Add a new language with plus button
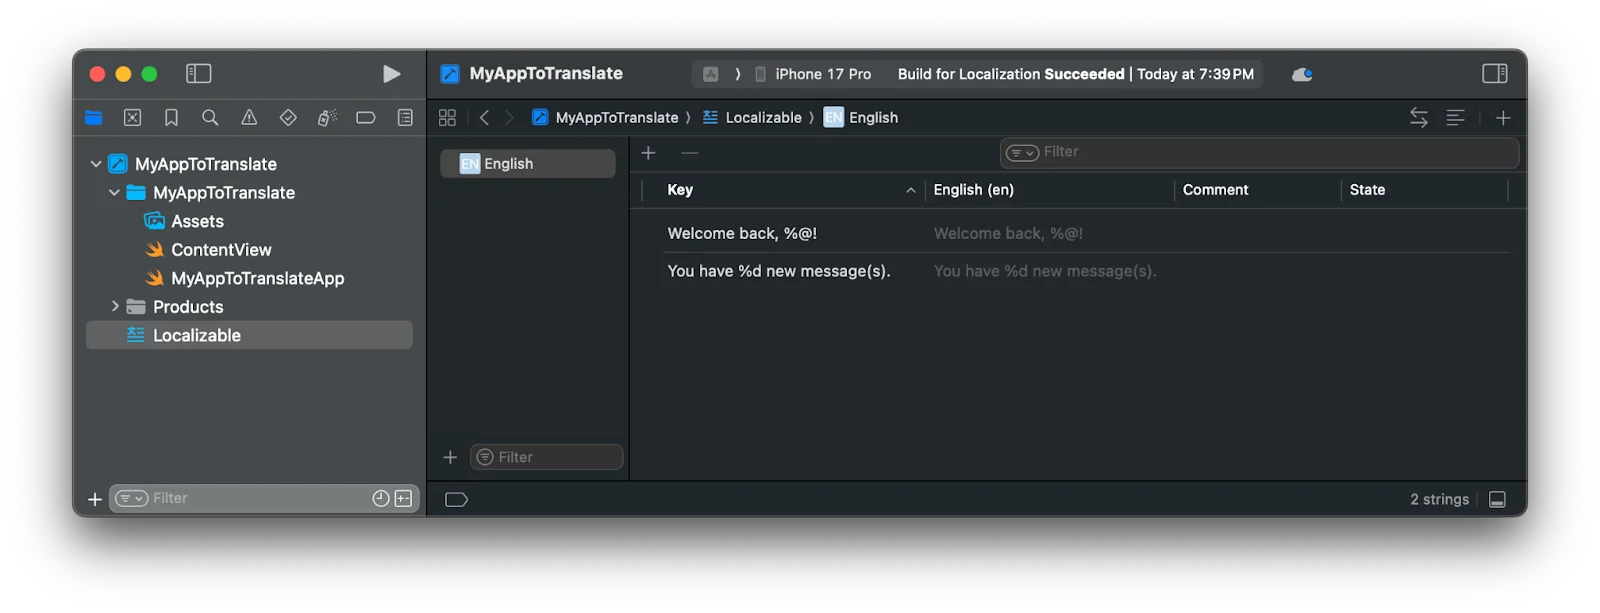This screenshot has width=1600, height=613. click(450, 457)
